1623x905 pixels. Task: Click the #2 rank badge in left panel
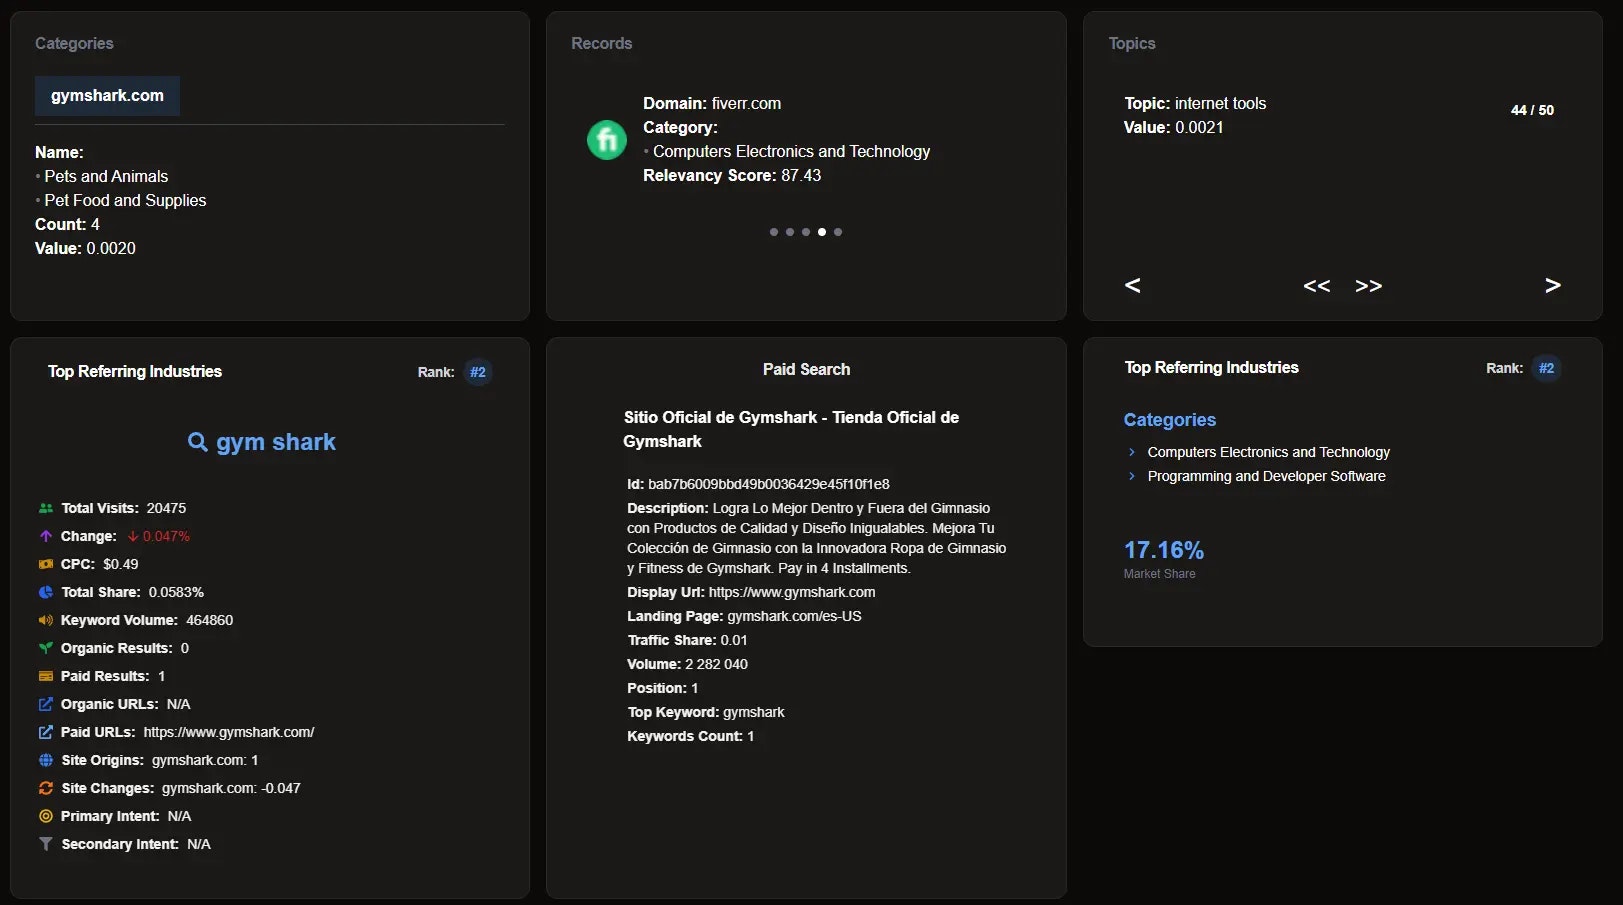[478, 372]
